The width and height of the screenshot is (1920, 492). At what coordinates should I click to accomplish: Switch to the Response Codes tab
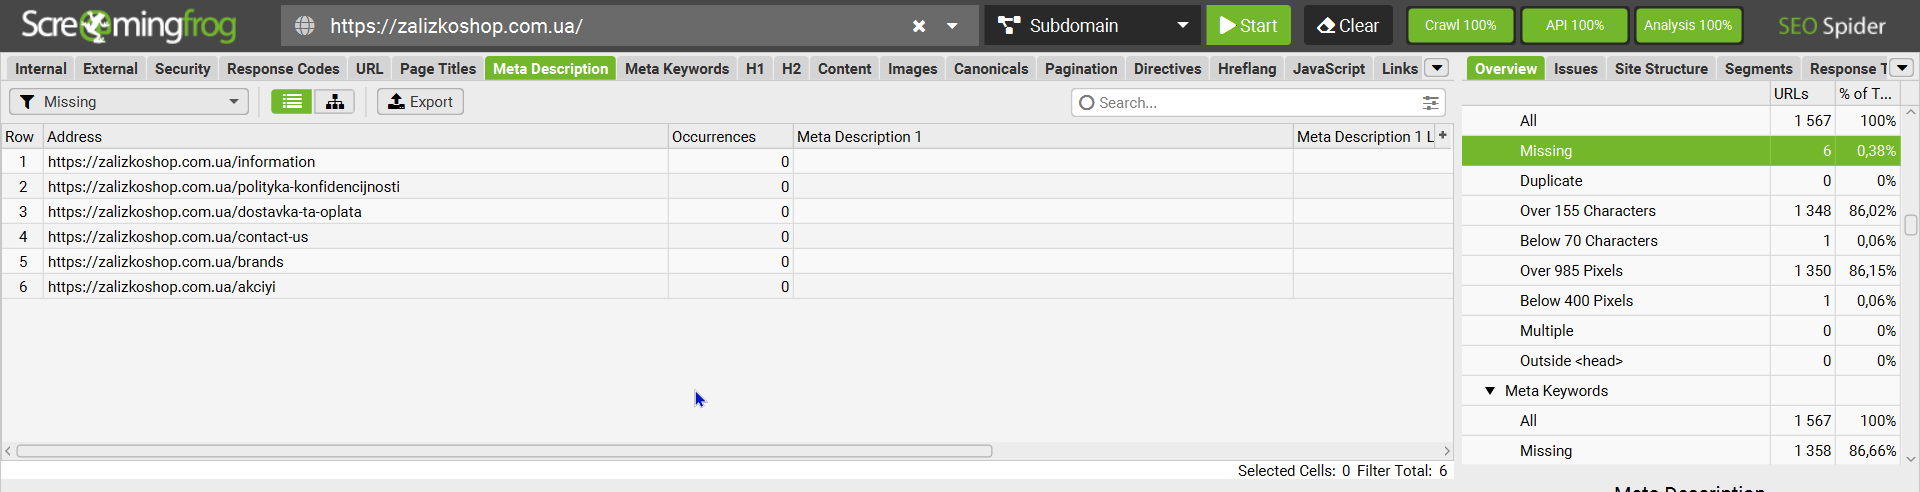tap(283, 68)
